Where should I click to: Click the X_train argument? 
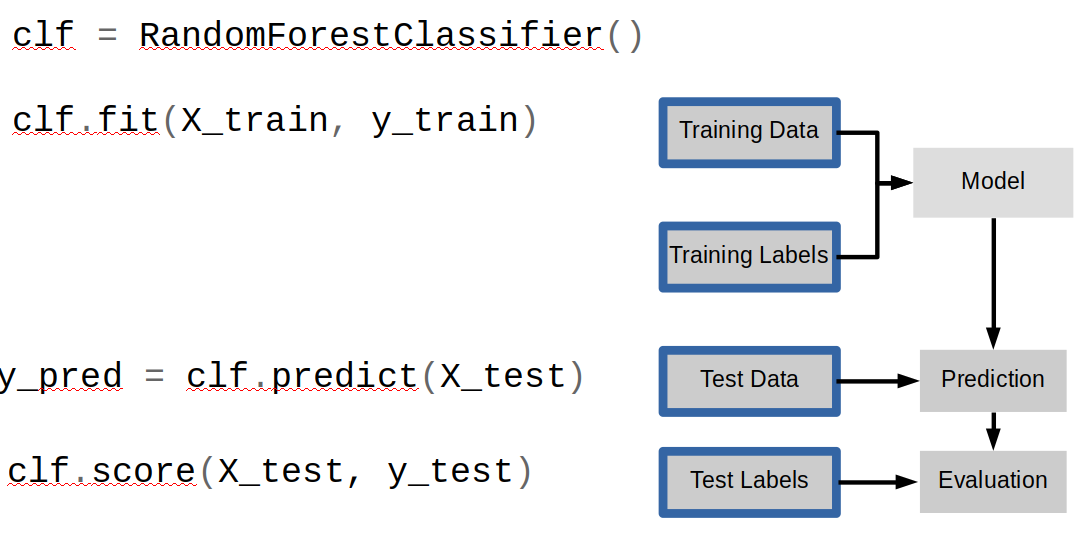[255, 121]
